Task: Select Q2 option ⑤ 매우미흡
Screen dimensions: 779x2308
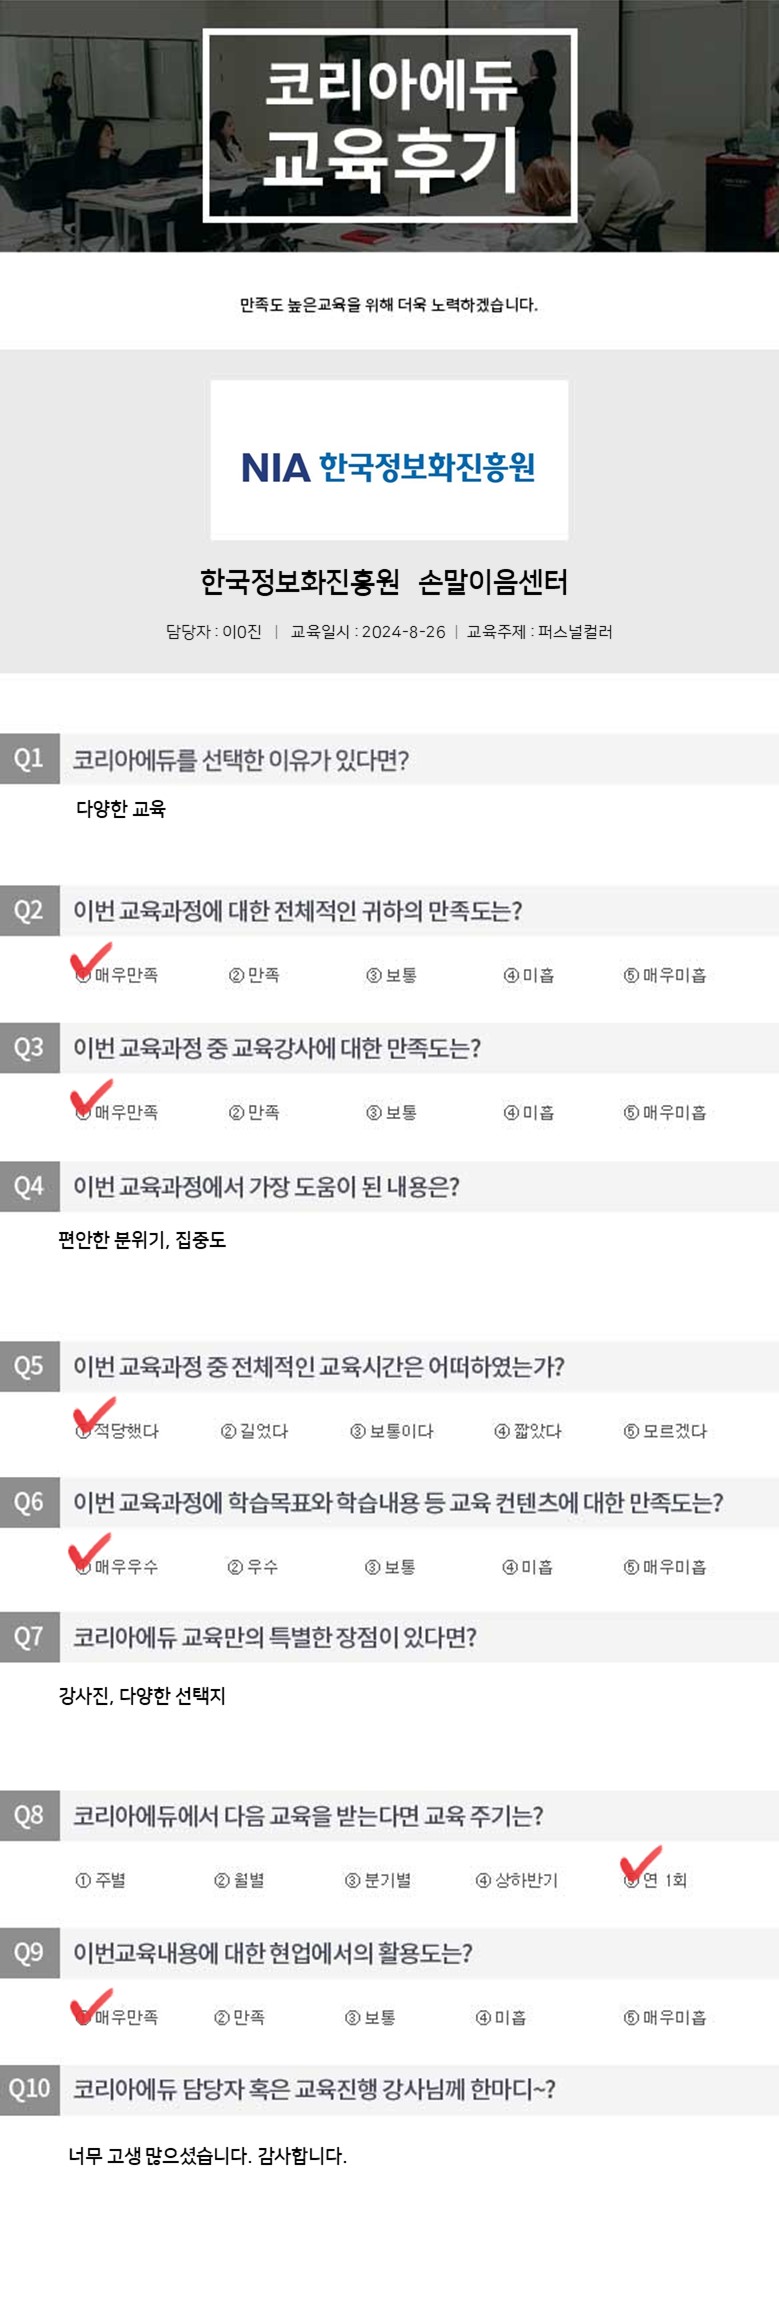Action: [665, 975]
